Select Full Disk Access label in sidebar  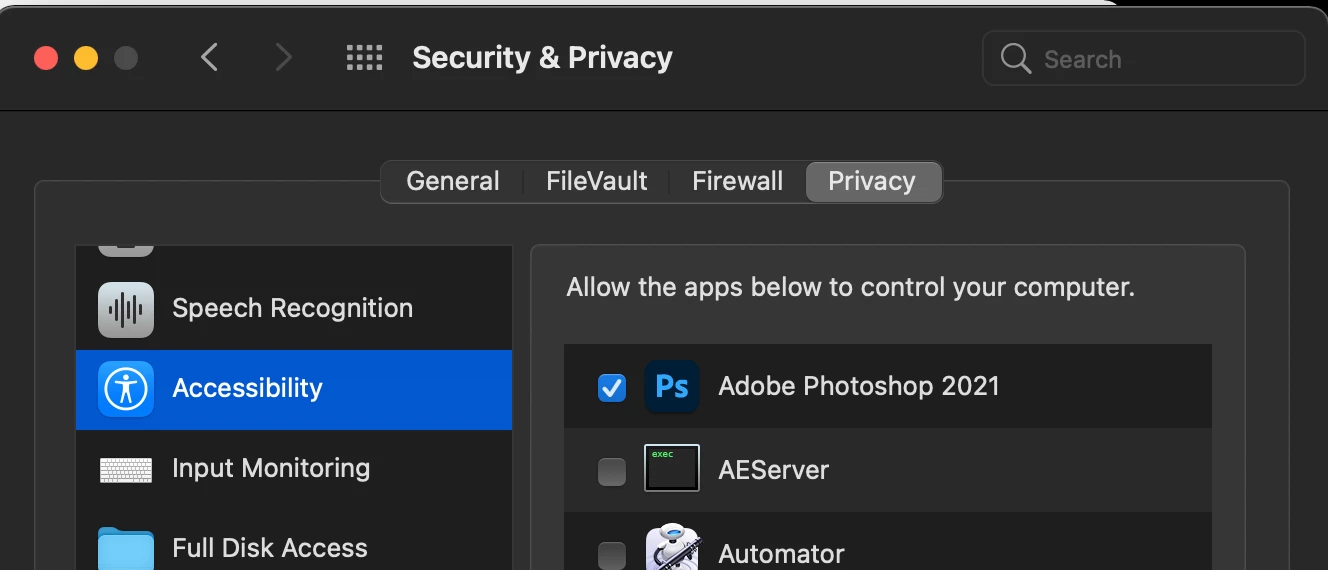click(x=270, y=548)
